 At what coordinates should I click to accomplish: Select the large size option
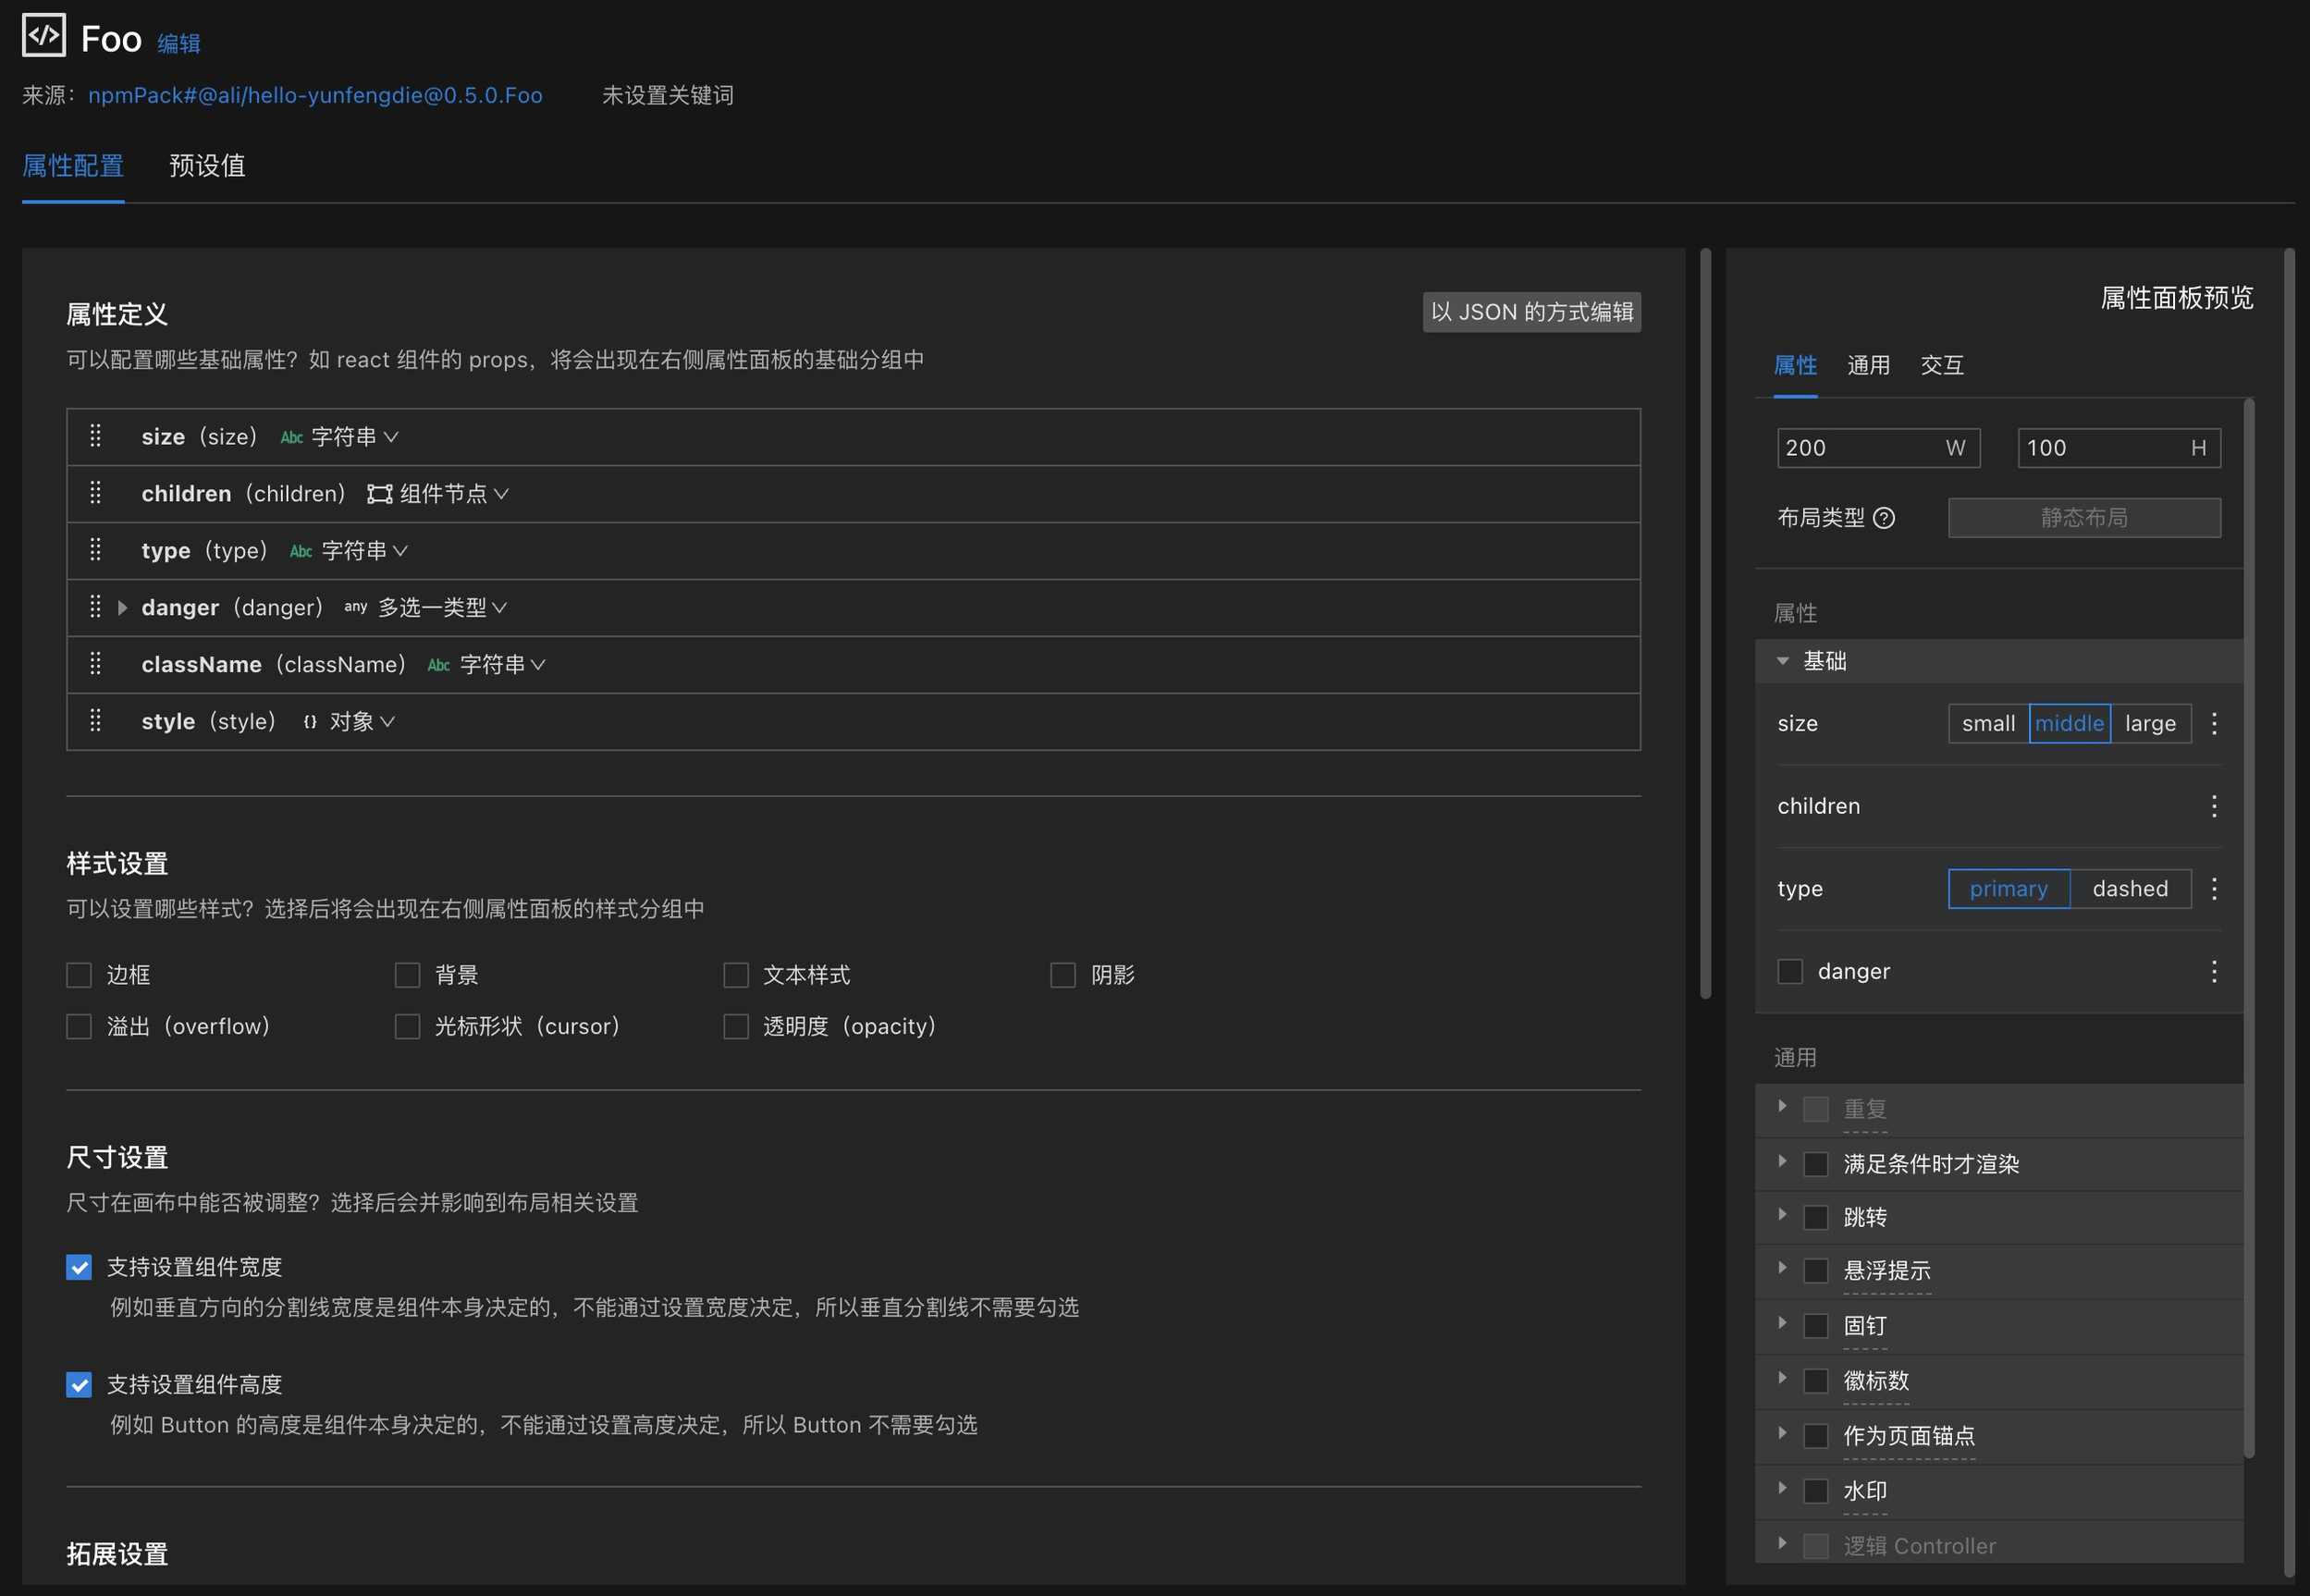click(2150, 723)
